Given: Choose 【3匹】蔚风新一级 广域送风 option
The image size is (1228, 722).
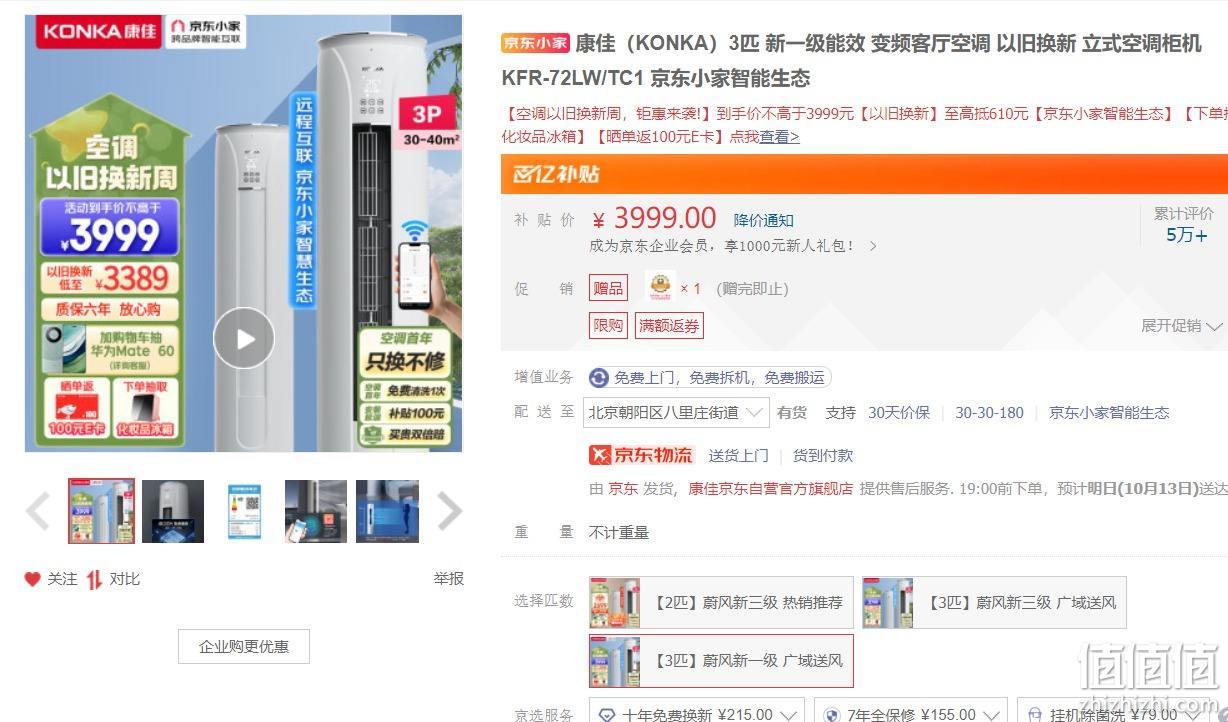Looking at the screenshot, I should click(721, 661).
